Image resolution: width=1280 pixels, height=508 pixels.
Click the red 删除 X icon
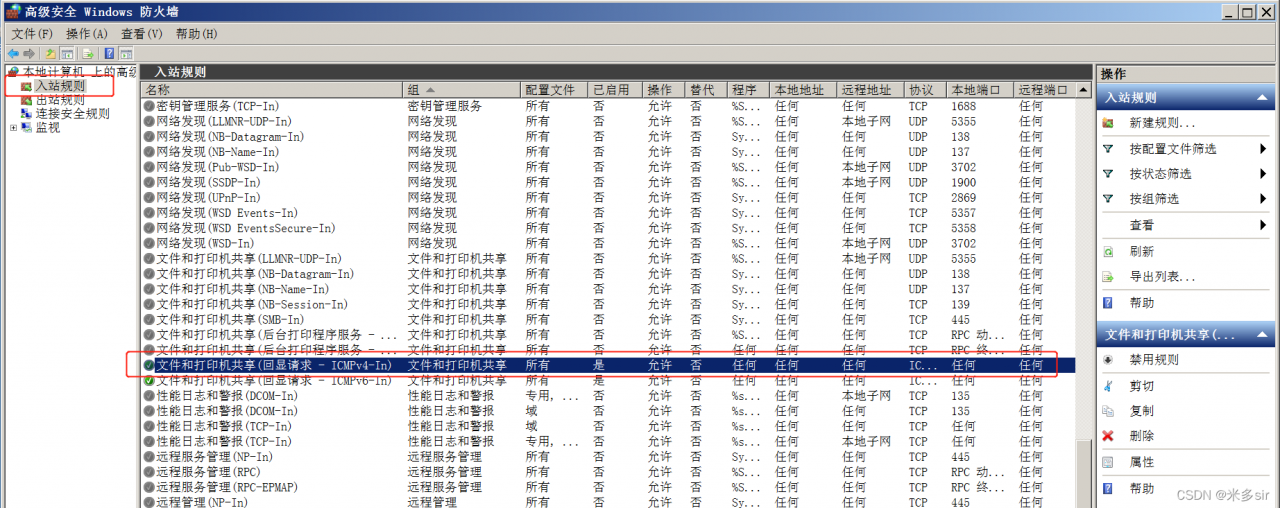[x=1108, y=436]
